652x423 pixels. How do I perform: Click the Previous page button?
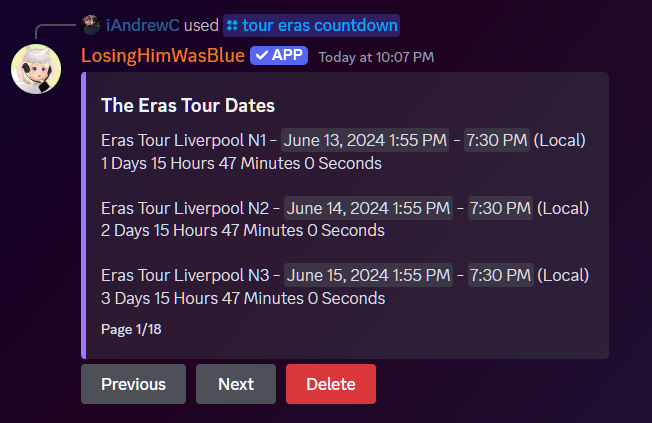point(133,384)
